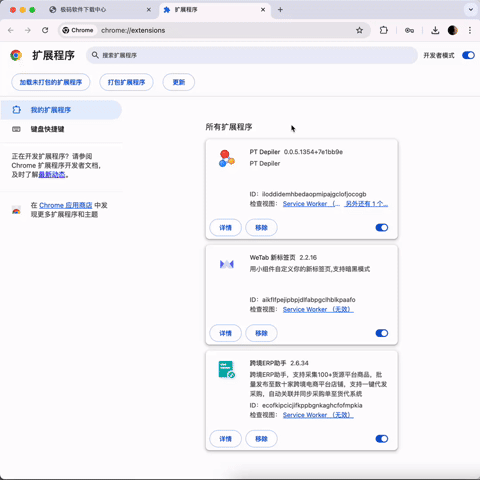The image size is (480, 480).
Task: Click the PT Depiler ID text
Action: [308, 194]
